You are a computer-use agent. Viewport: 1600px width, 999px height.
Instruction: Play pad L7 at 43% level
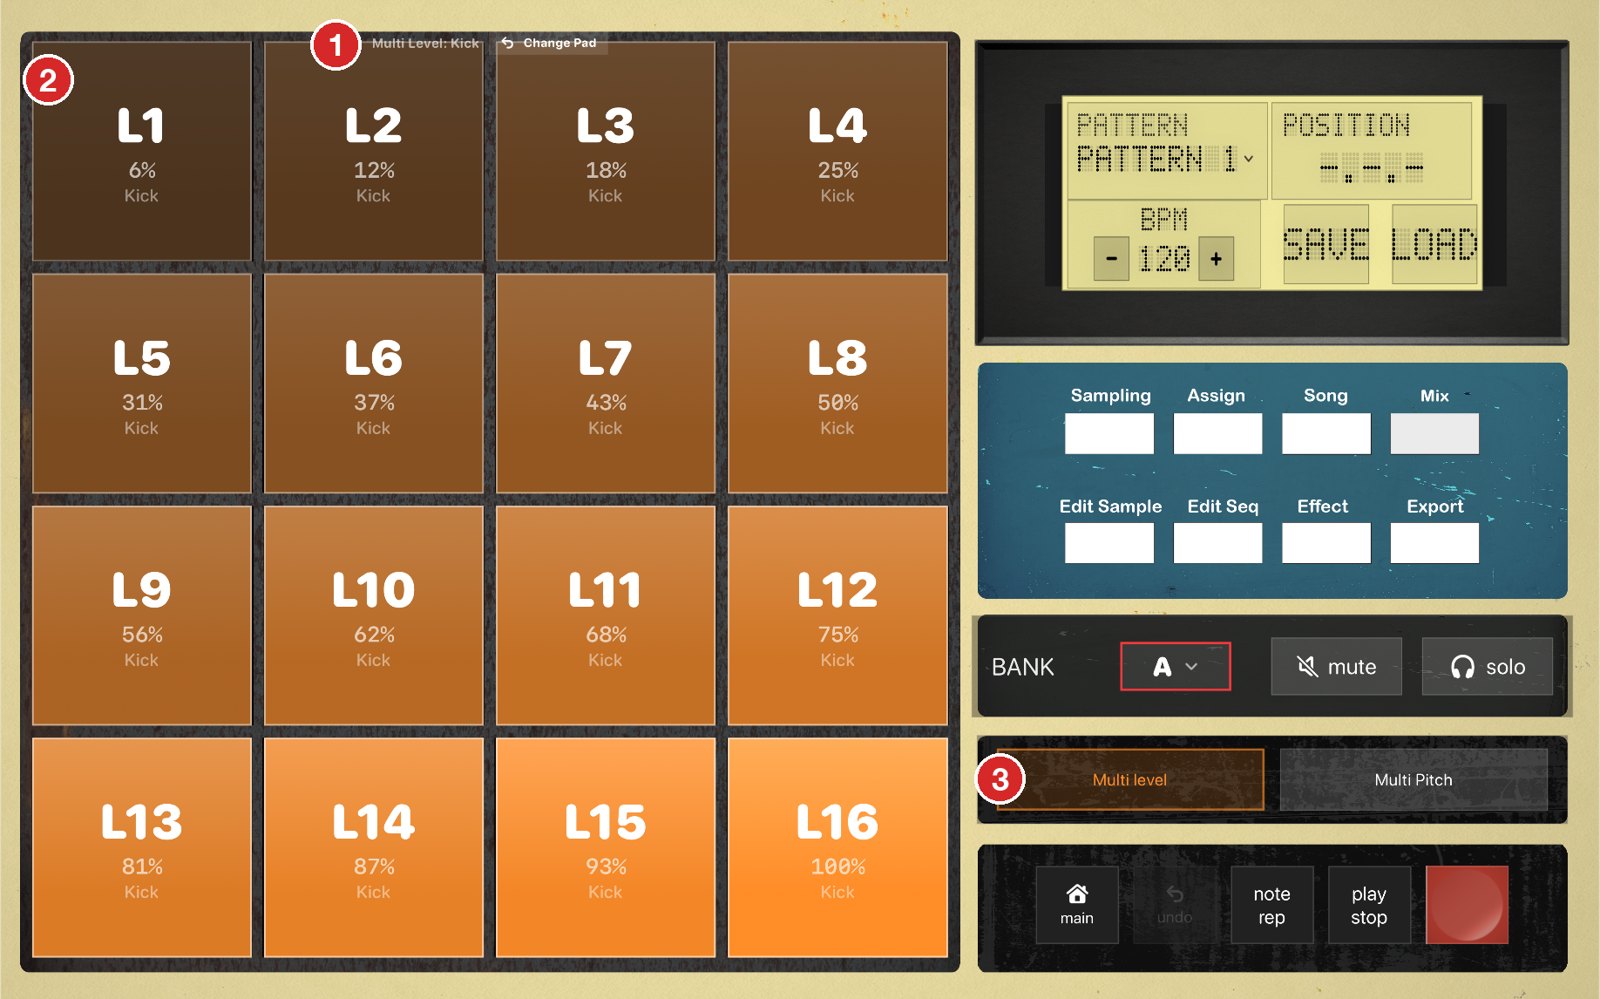[x=605, y=383]
